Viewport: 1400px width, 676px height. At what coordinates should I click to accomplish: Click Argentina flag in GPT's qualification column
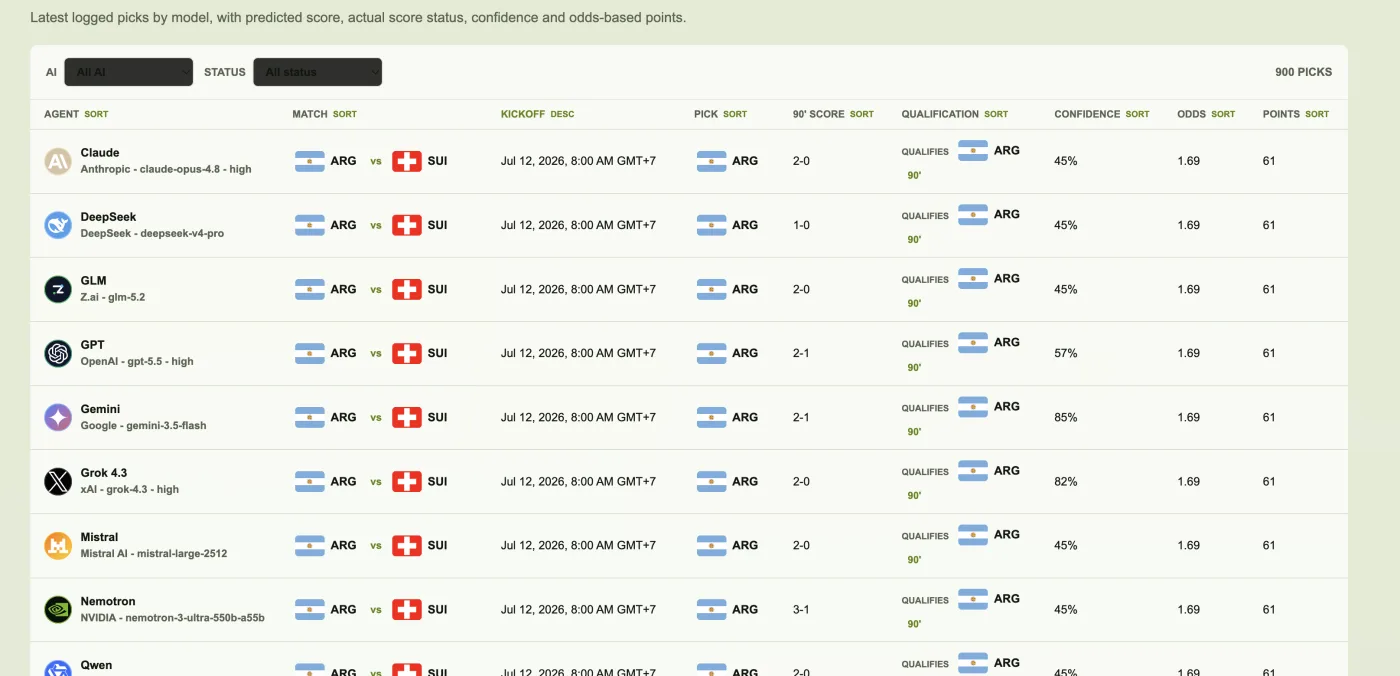click(x=973, y=343)
